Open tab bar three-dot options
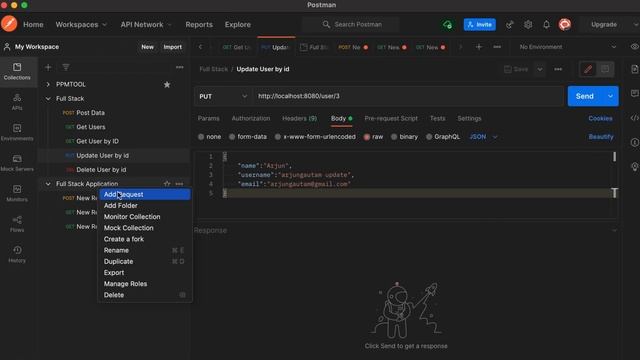Screen dimensions: 640x360 pyautogui.click(x=497, y=47)
